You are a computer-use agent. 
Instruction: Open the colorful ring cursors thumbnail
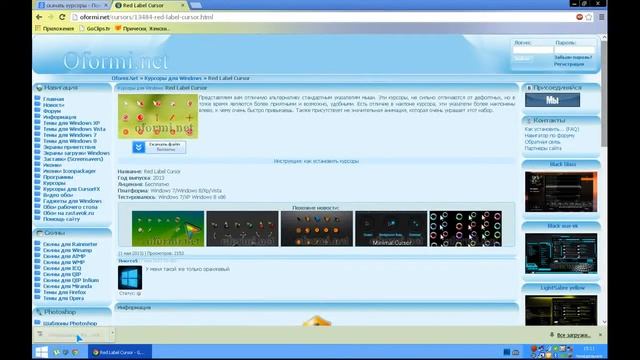[x=466, y=229]
